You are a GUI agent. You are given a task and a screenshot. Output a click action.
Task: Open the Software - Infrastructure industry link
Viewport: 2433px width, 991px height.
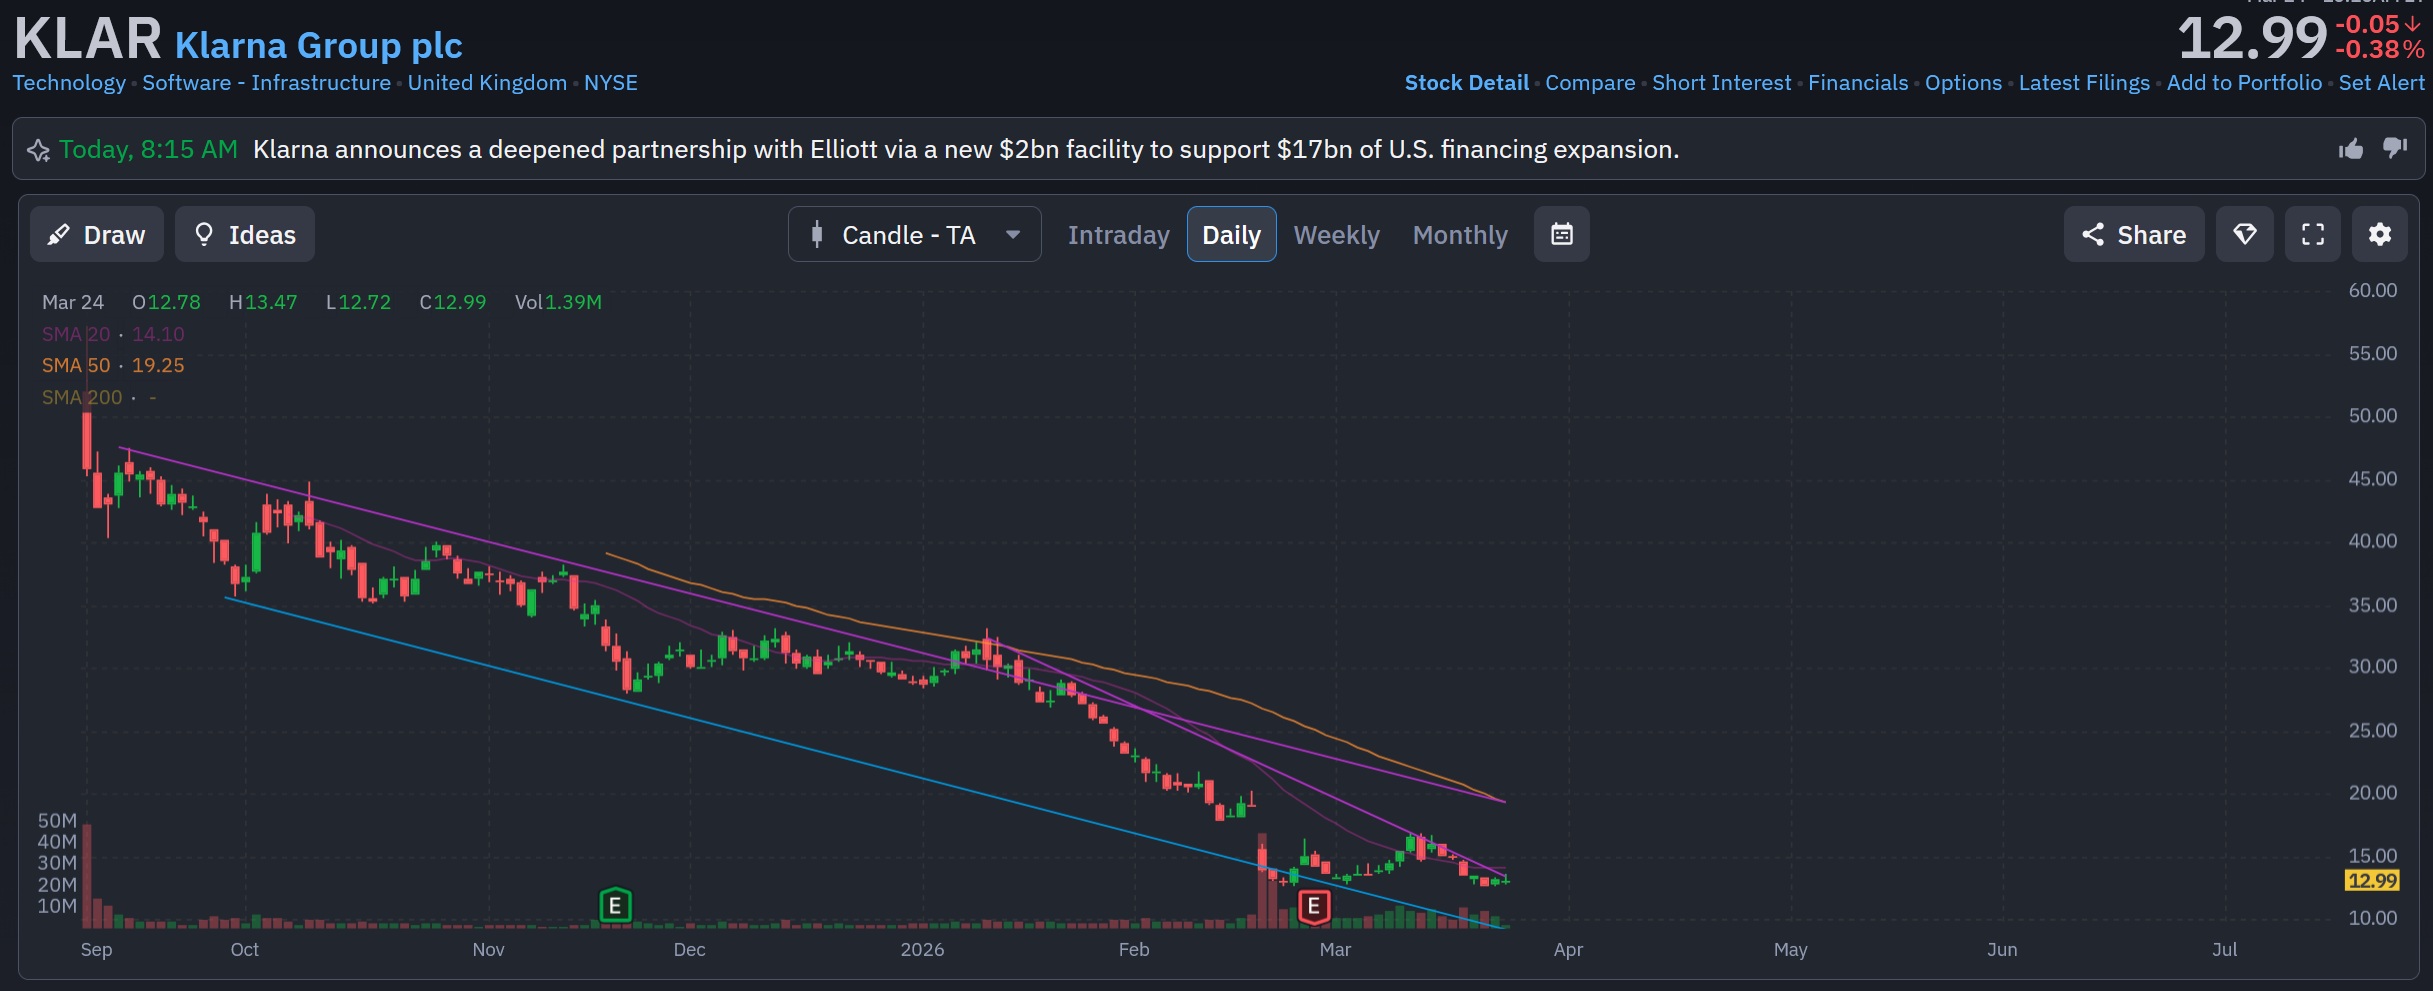click(x=266, y=83)
